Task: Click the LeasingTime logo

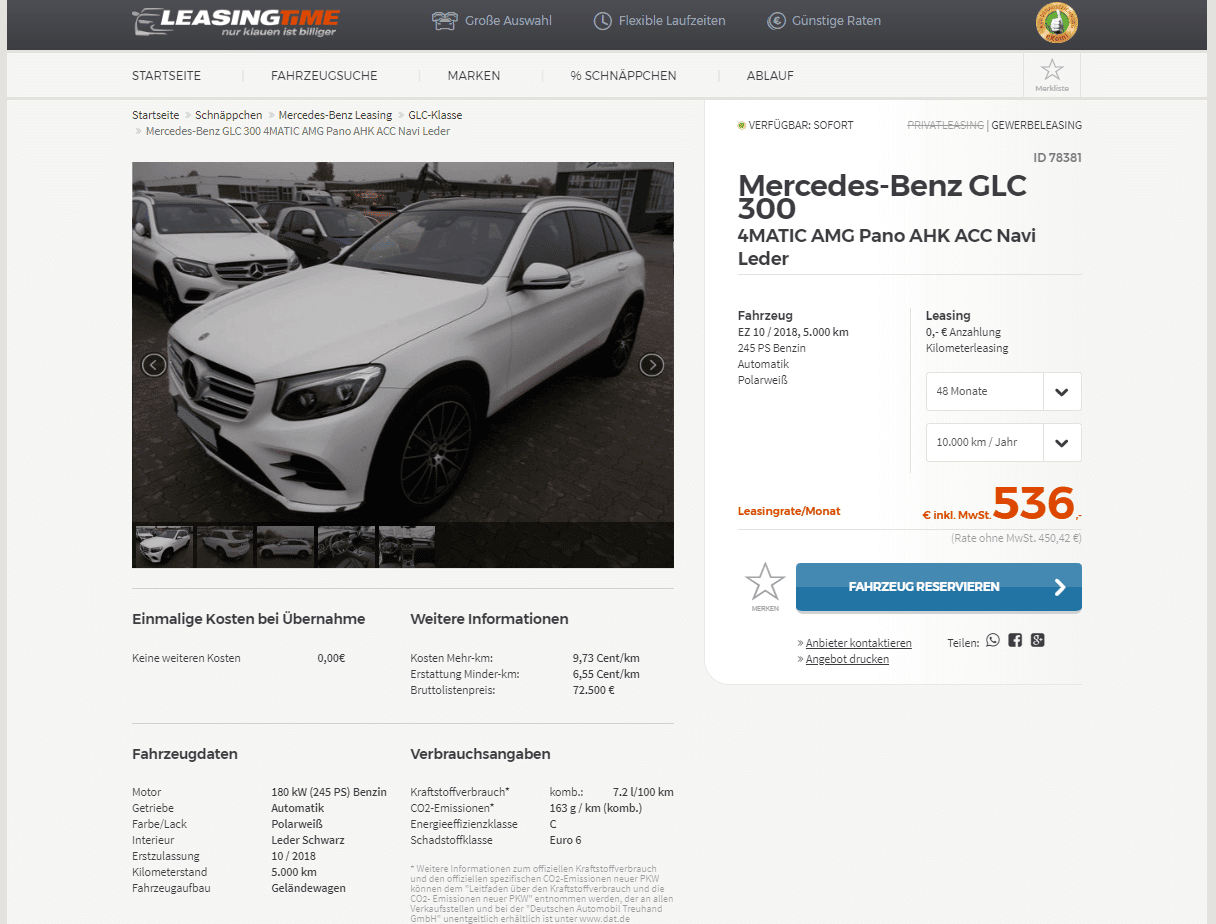Action: (x=236, y=23)
